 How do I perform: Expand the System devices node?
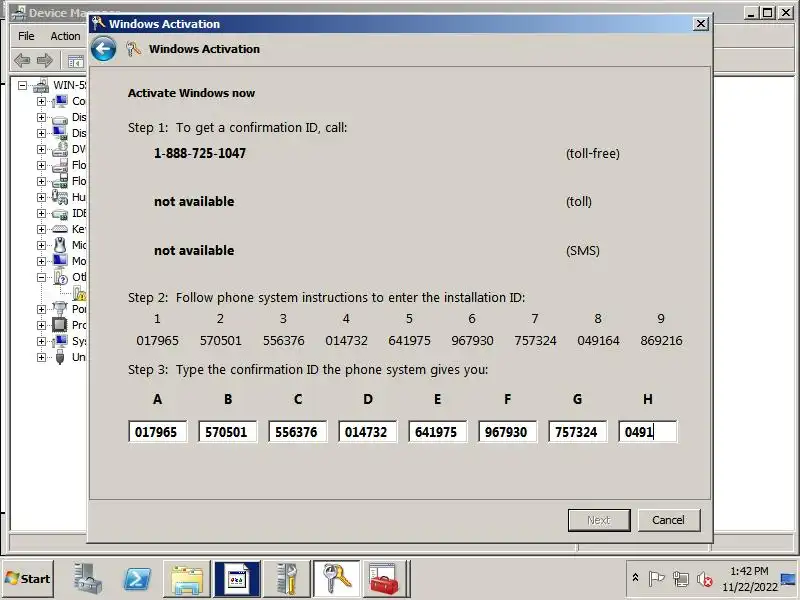pyautogui.click(x=41, y=341)
